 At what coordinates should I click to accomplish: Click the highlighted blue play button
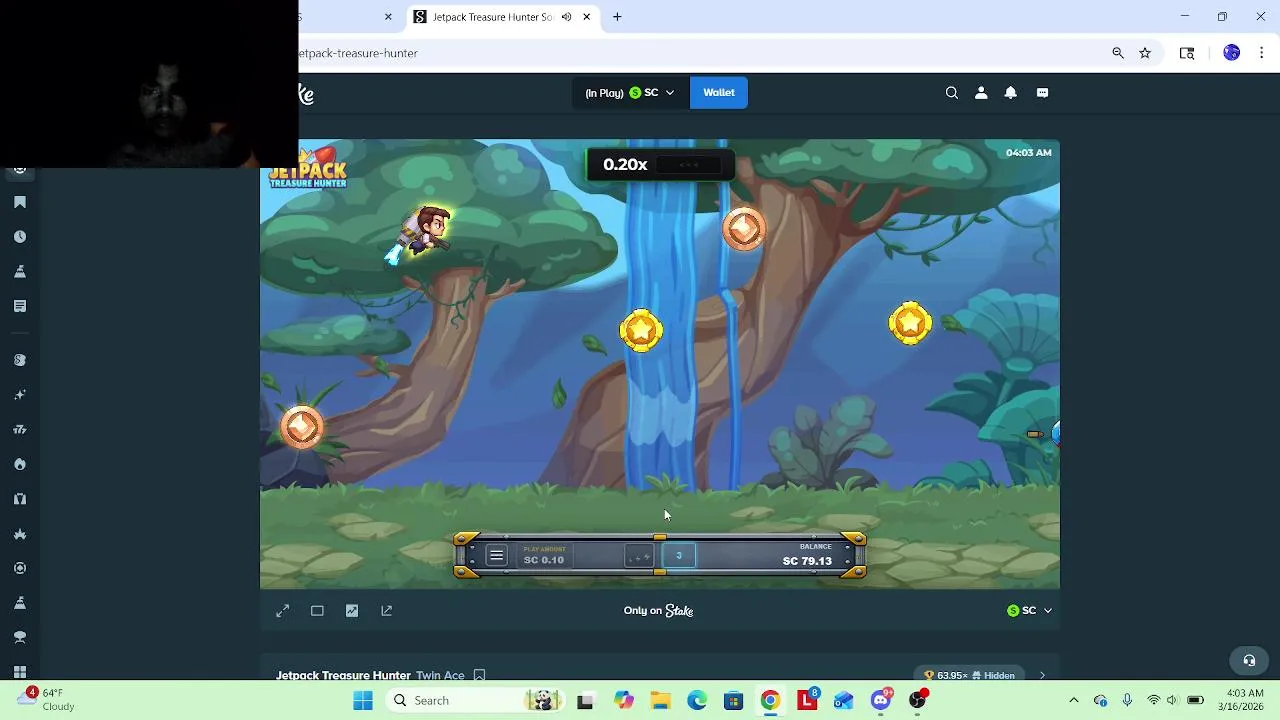678,556
